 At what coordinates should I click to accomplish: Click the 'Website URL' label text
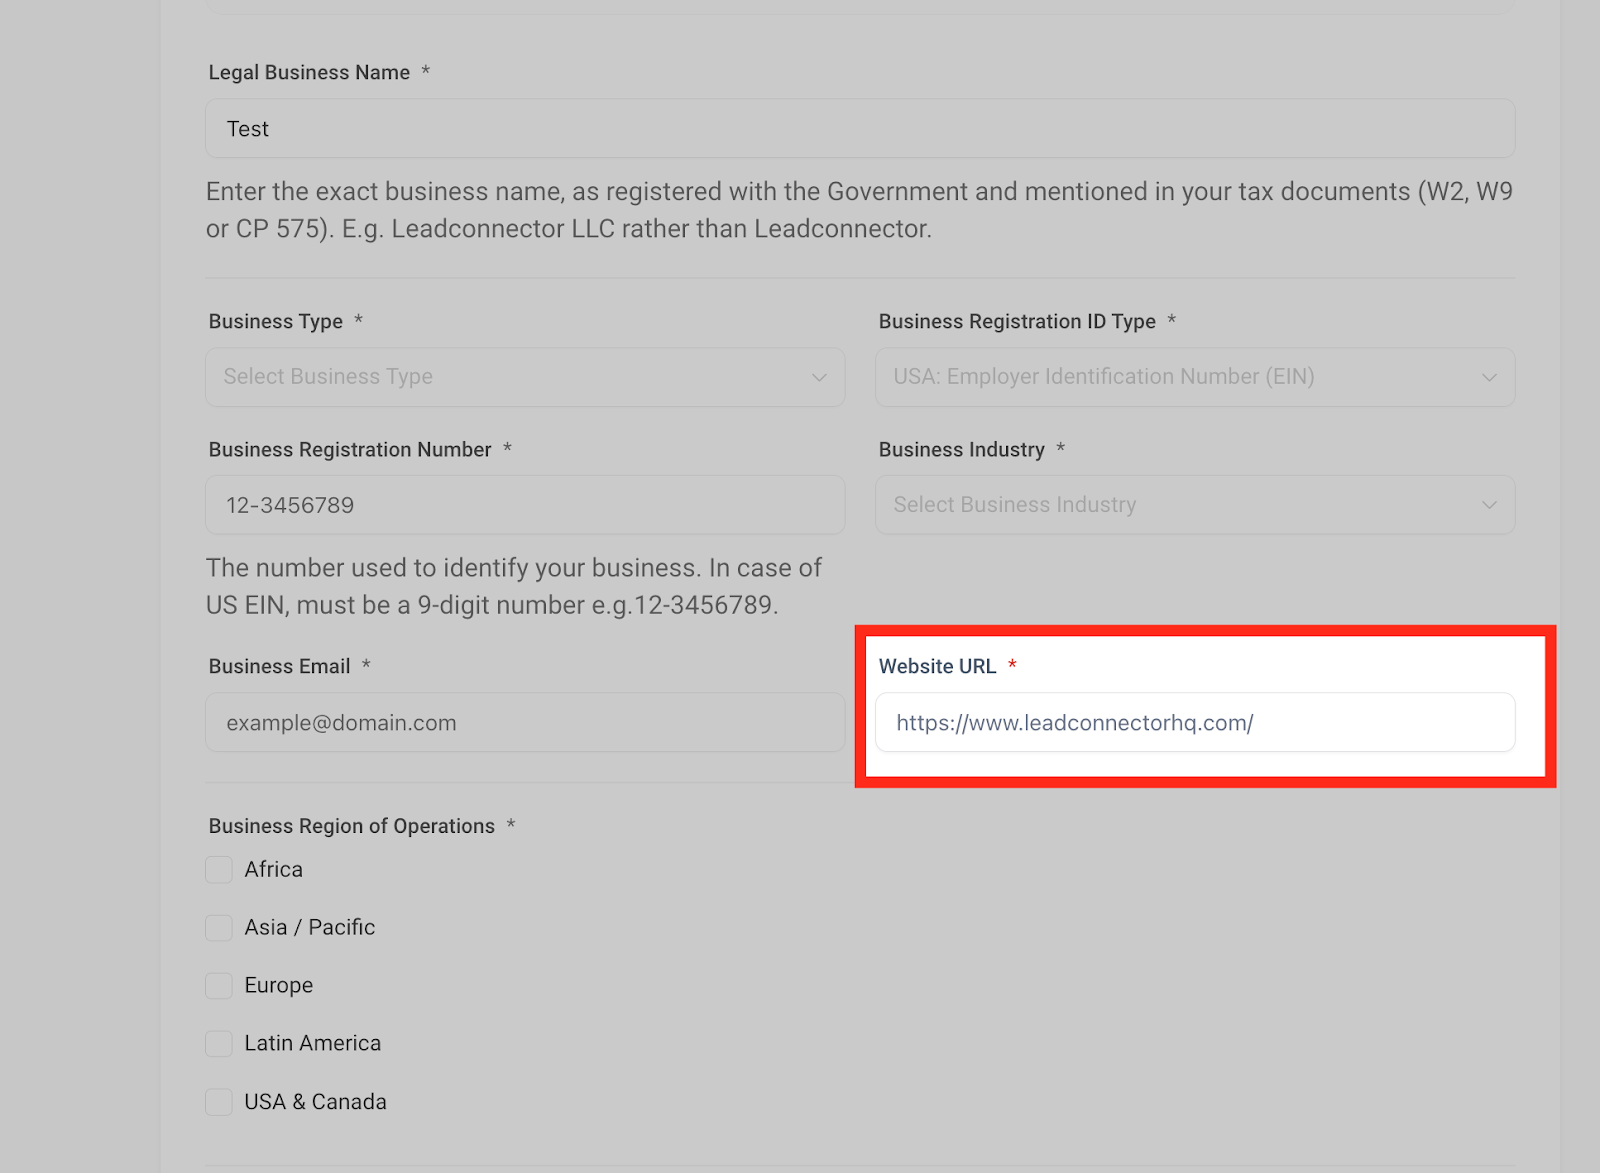click(937, 666)
